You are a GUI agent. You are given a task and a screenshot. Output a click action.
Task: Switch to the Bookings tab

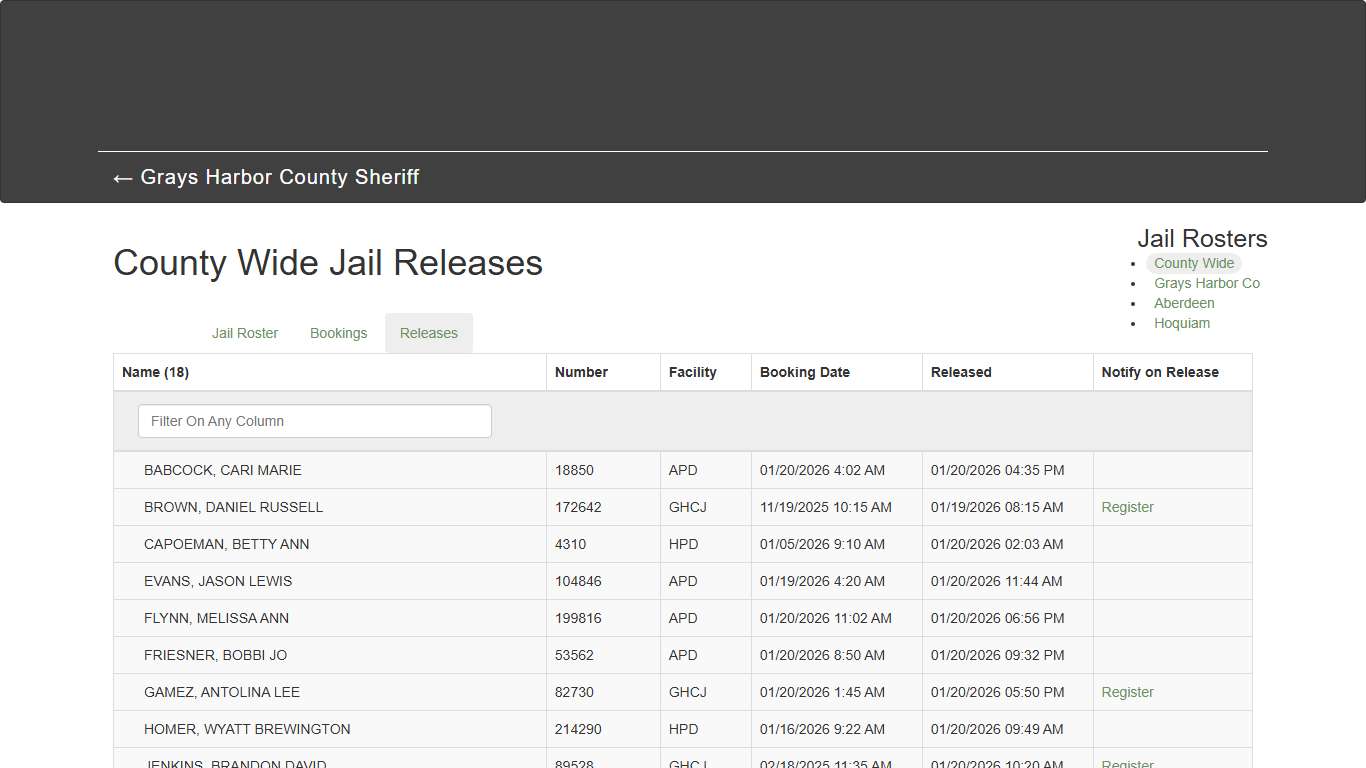(338, 333)
